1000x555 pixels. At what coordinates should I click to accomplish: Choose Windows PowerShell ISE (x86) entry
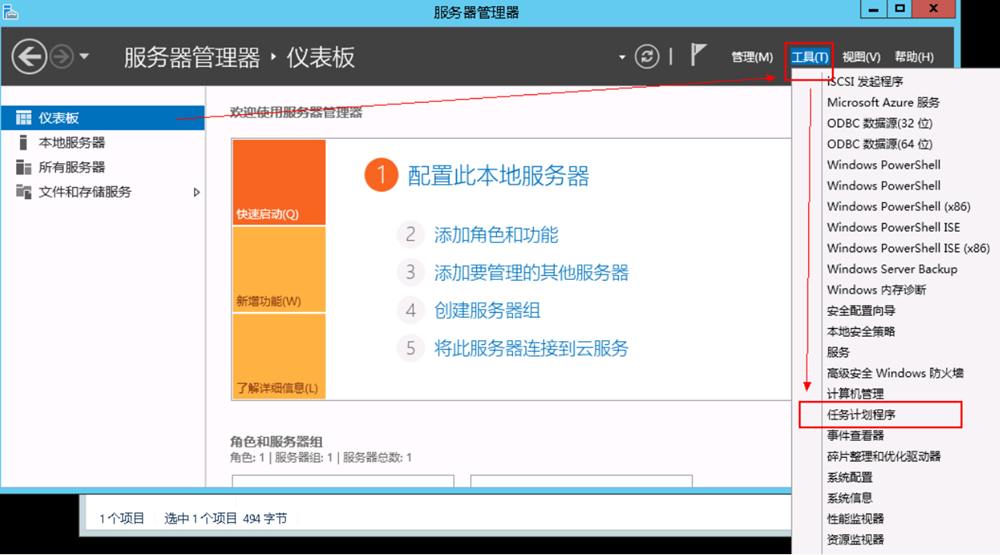tap(908, 248)
